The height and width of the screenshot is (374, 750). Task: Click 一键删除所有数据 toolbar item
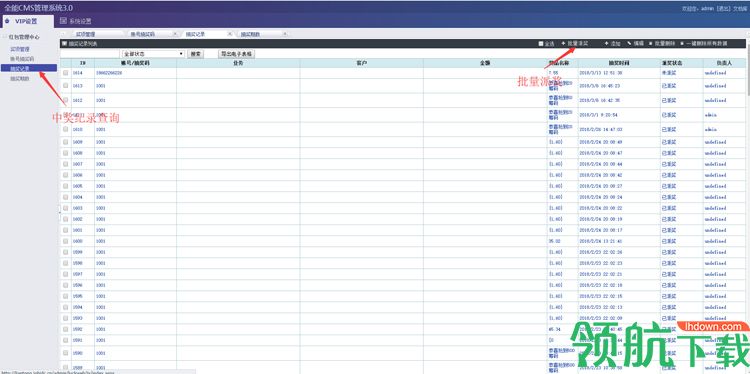point(704,44)
